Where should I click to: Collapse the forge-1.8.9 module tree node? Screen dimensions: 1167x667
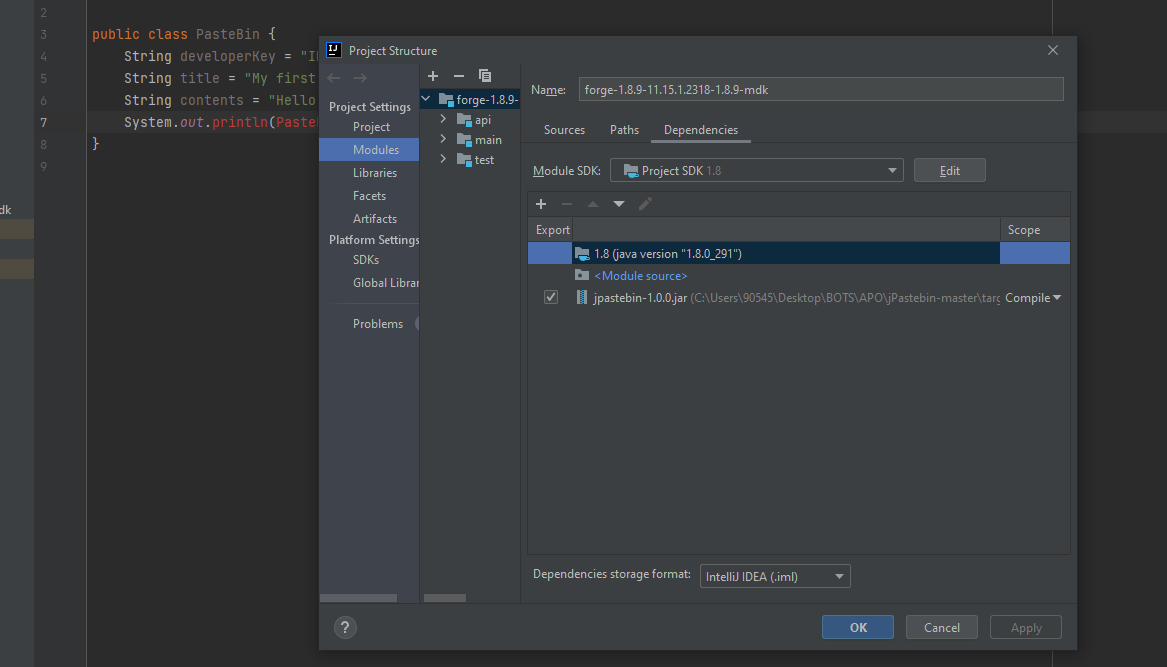tap(426, 98)
